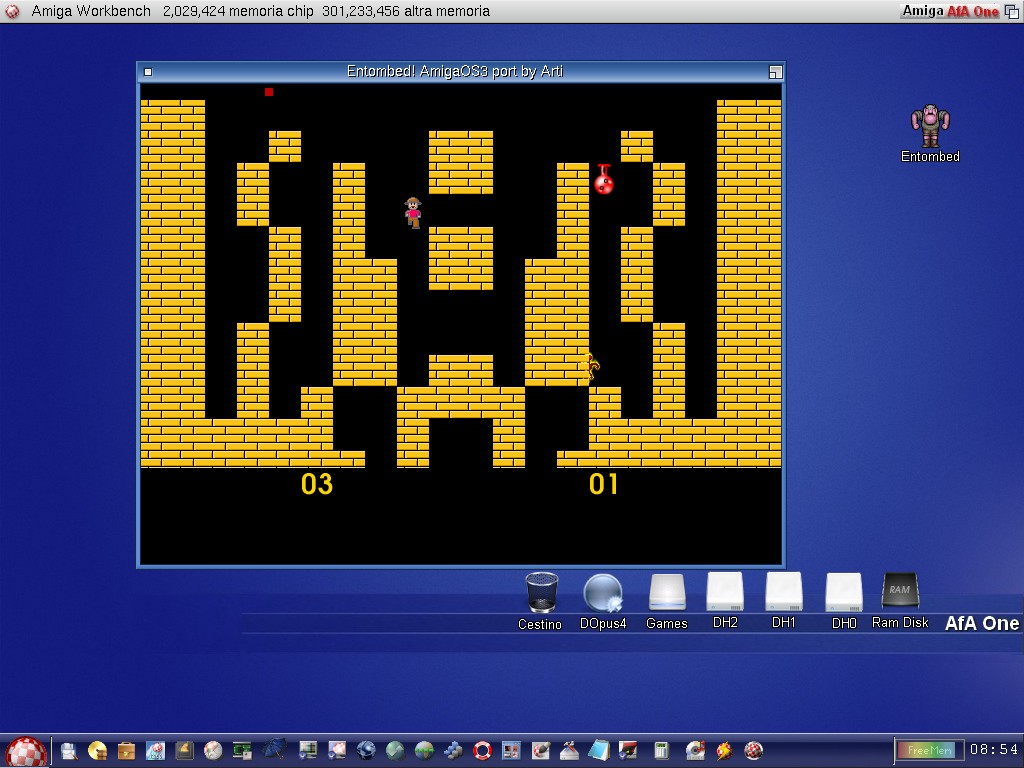Click the Amiga boing ball start button
Image resolution: width=1024 pixels, height=768 pixels.
(26, 751)
